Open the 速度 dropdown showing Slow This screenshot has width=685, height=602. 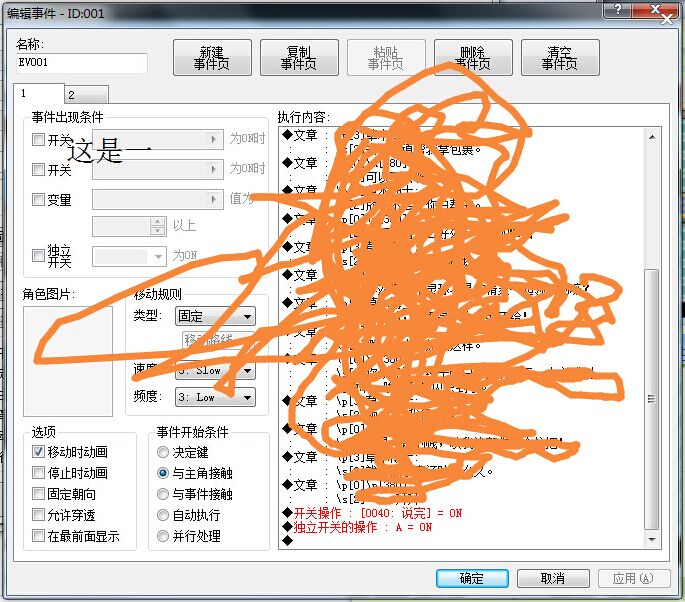click(215, 370)
